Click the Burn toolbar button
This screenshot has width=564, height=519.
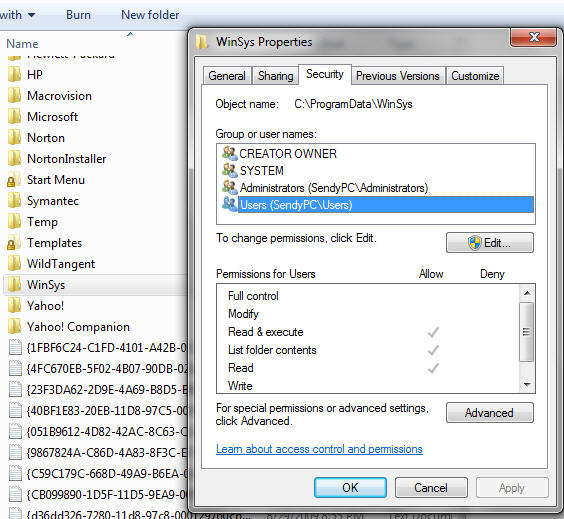tap(78, 15)
